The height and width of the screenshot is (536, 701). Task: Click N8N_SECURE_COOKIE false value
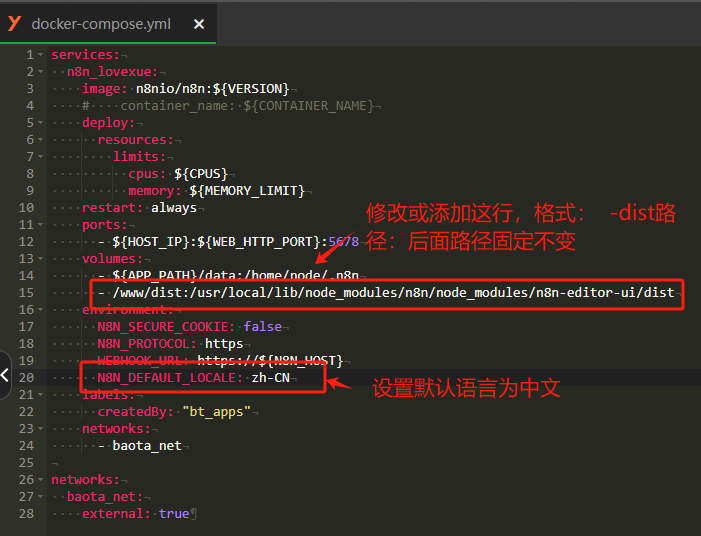[262, 326]
